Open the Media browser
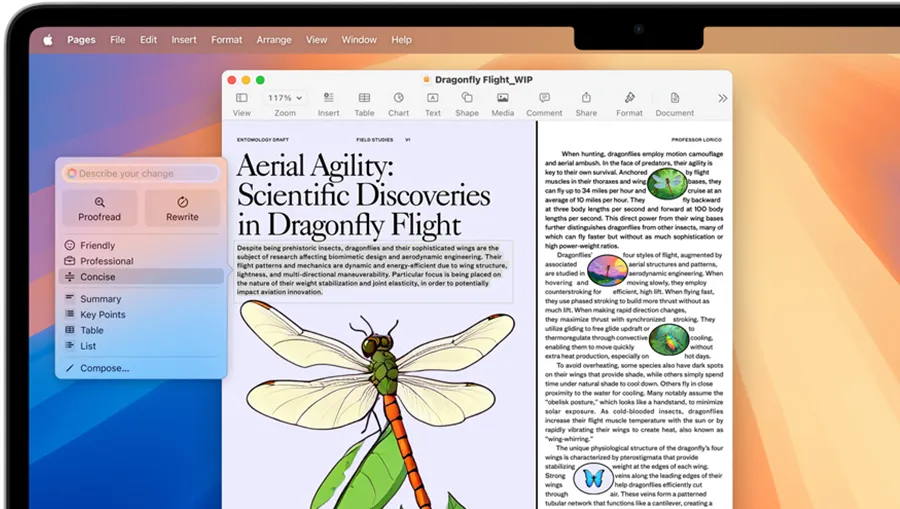Screen dimensions: 900x509 coord(502,98)
